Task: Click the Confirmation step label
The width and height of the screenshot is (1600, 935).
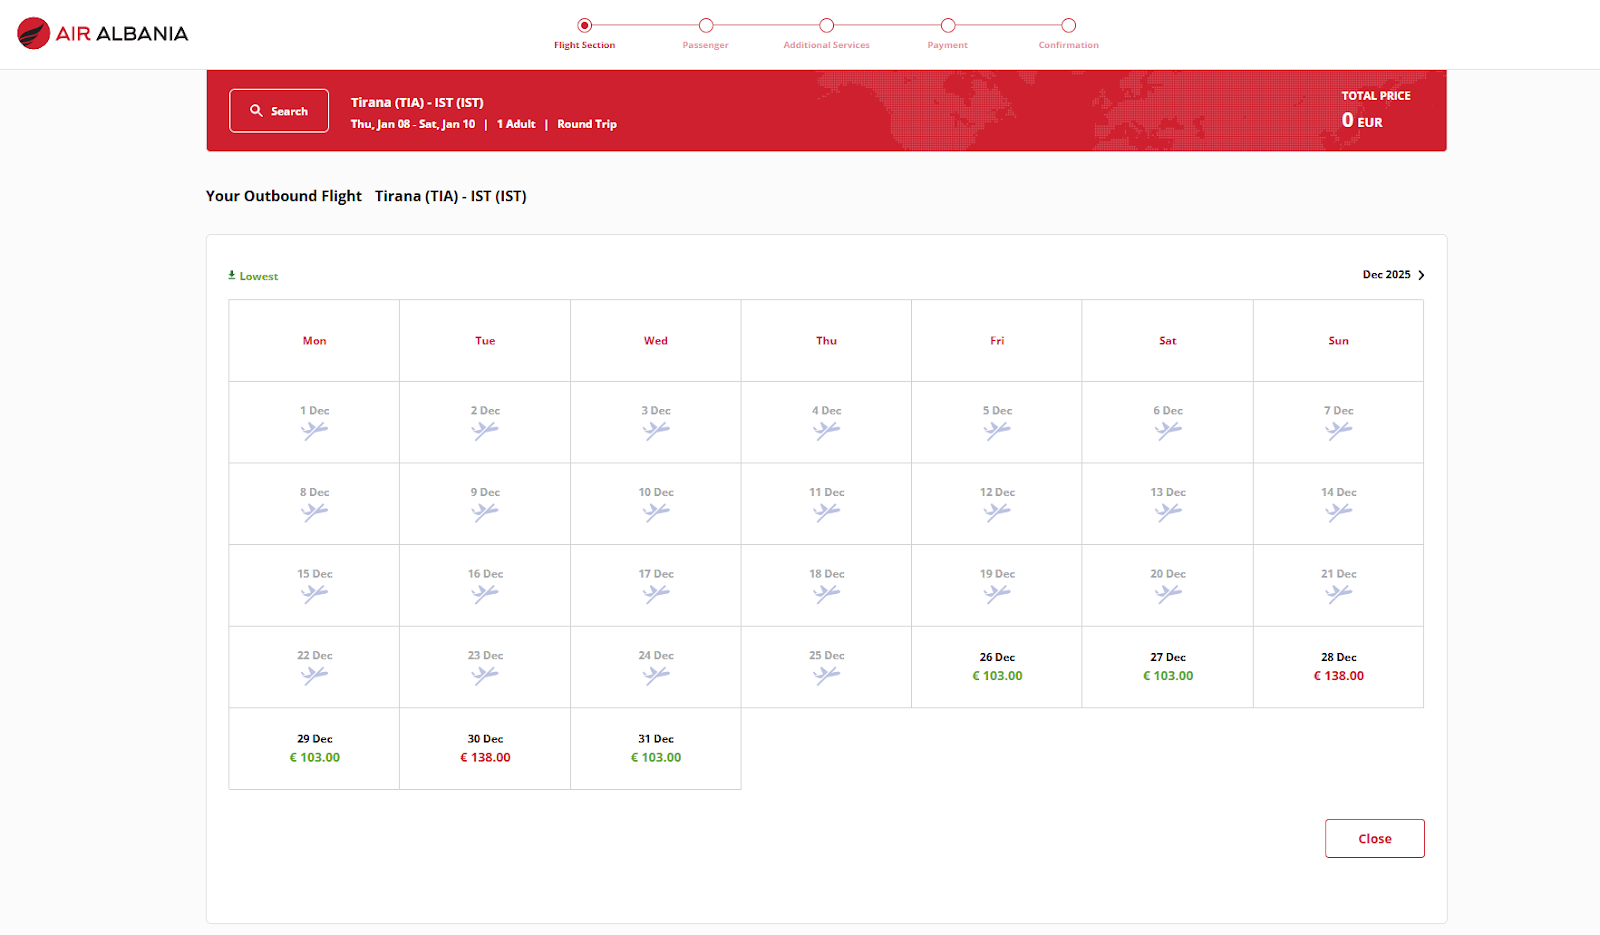Action: (x=1068, y=45)
